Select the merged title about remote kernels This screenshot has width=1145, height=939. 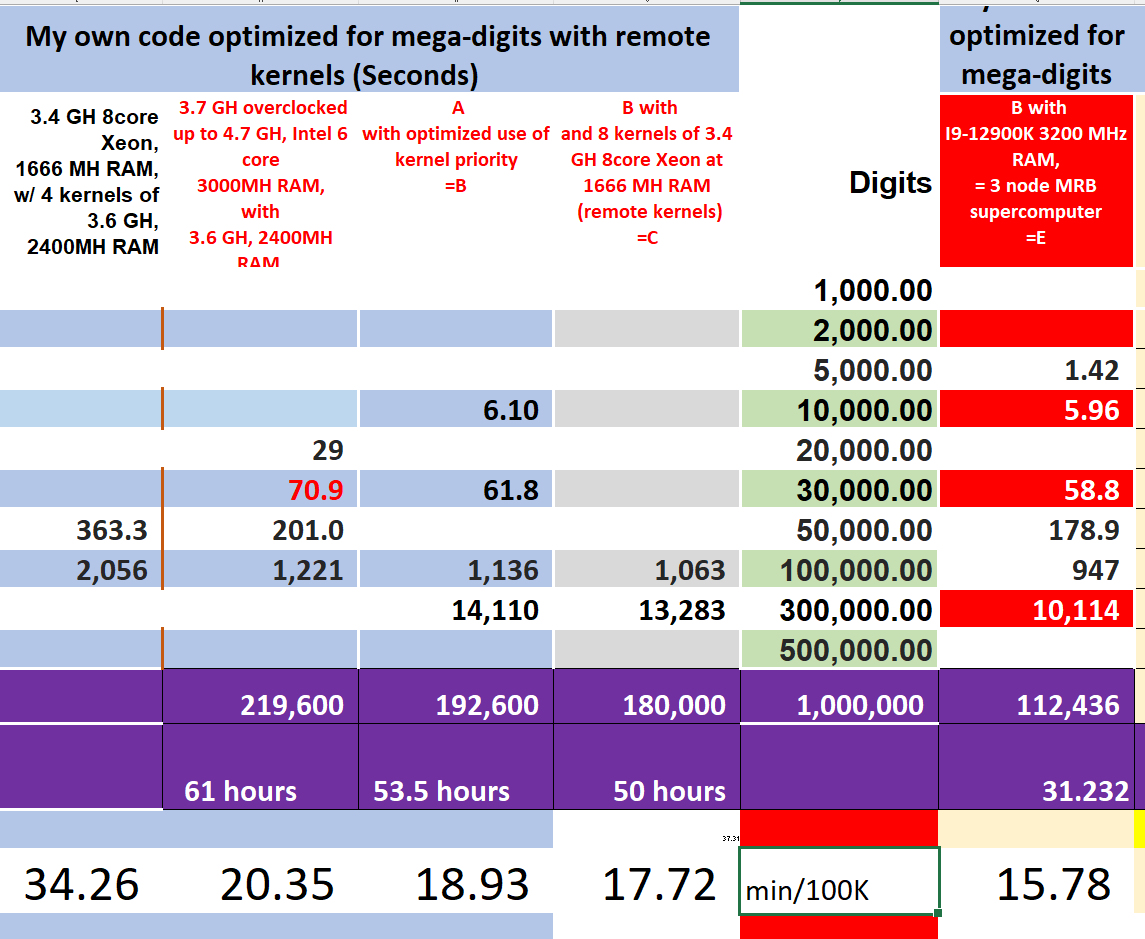pyautogui.click(x=368, y=55)
